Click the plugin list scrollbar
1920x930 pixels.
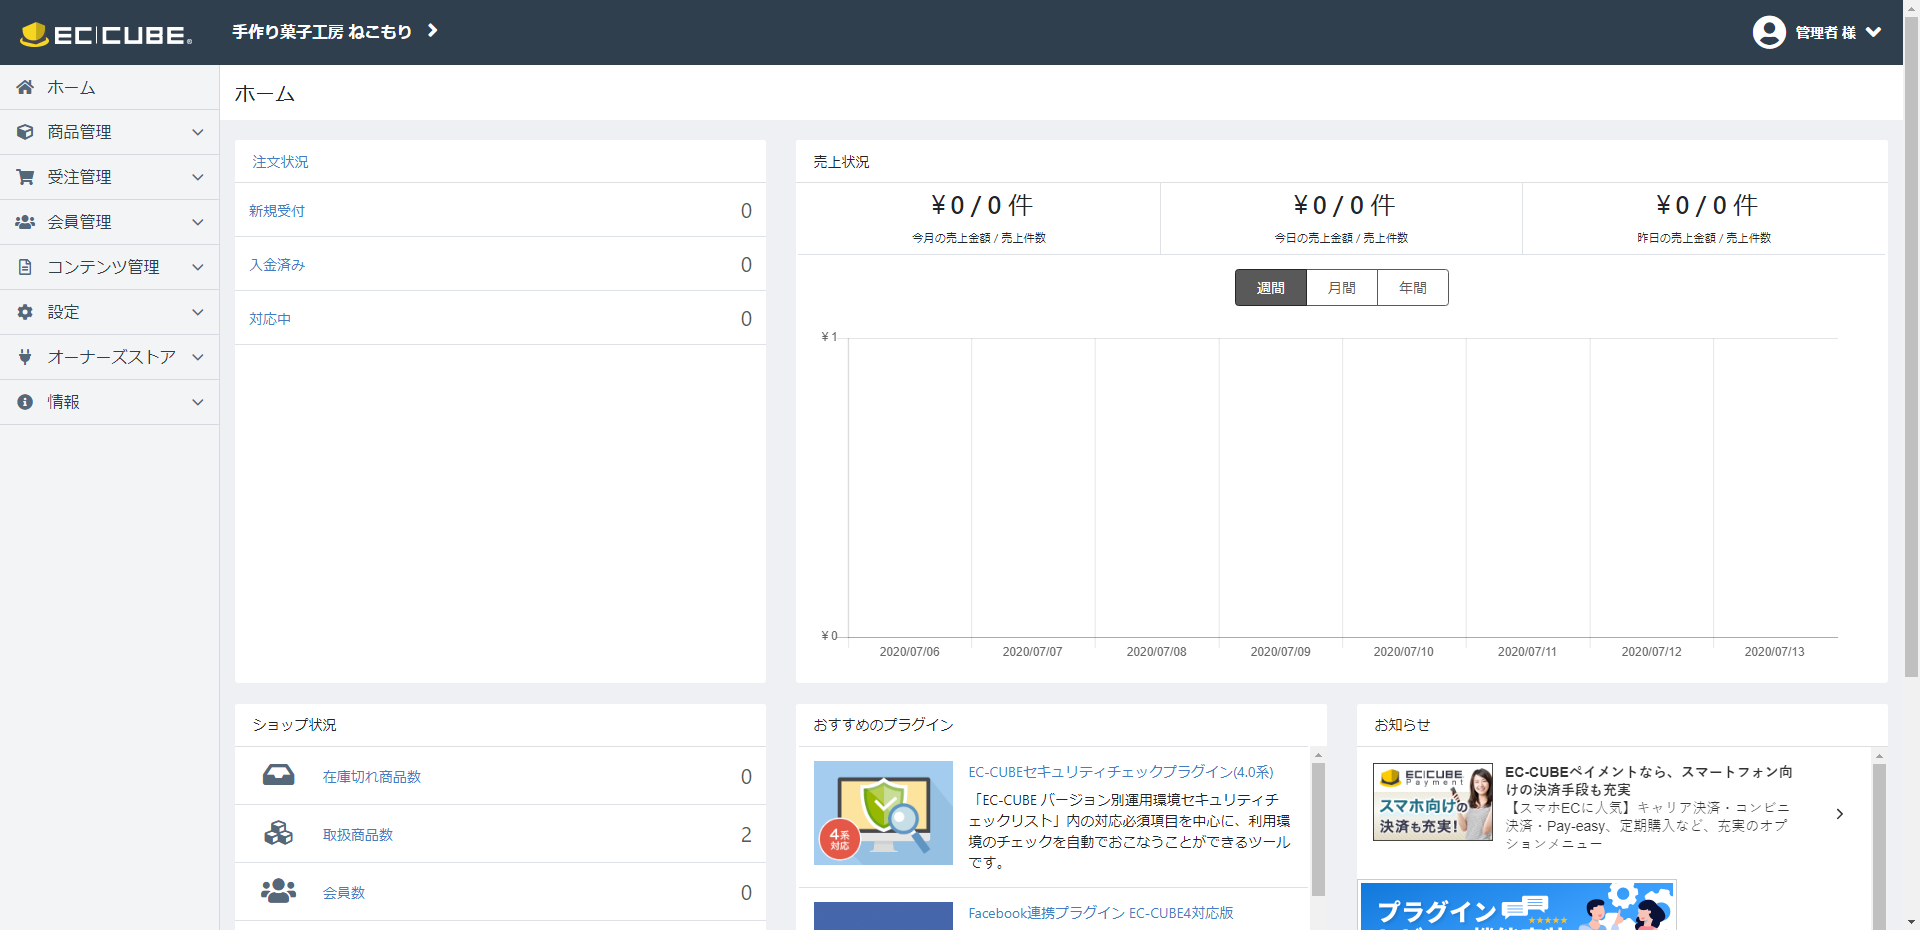click(x=1318, y=830)
